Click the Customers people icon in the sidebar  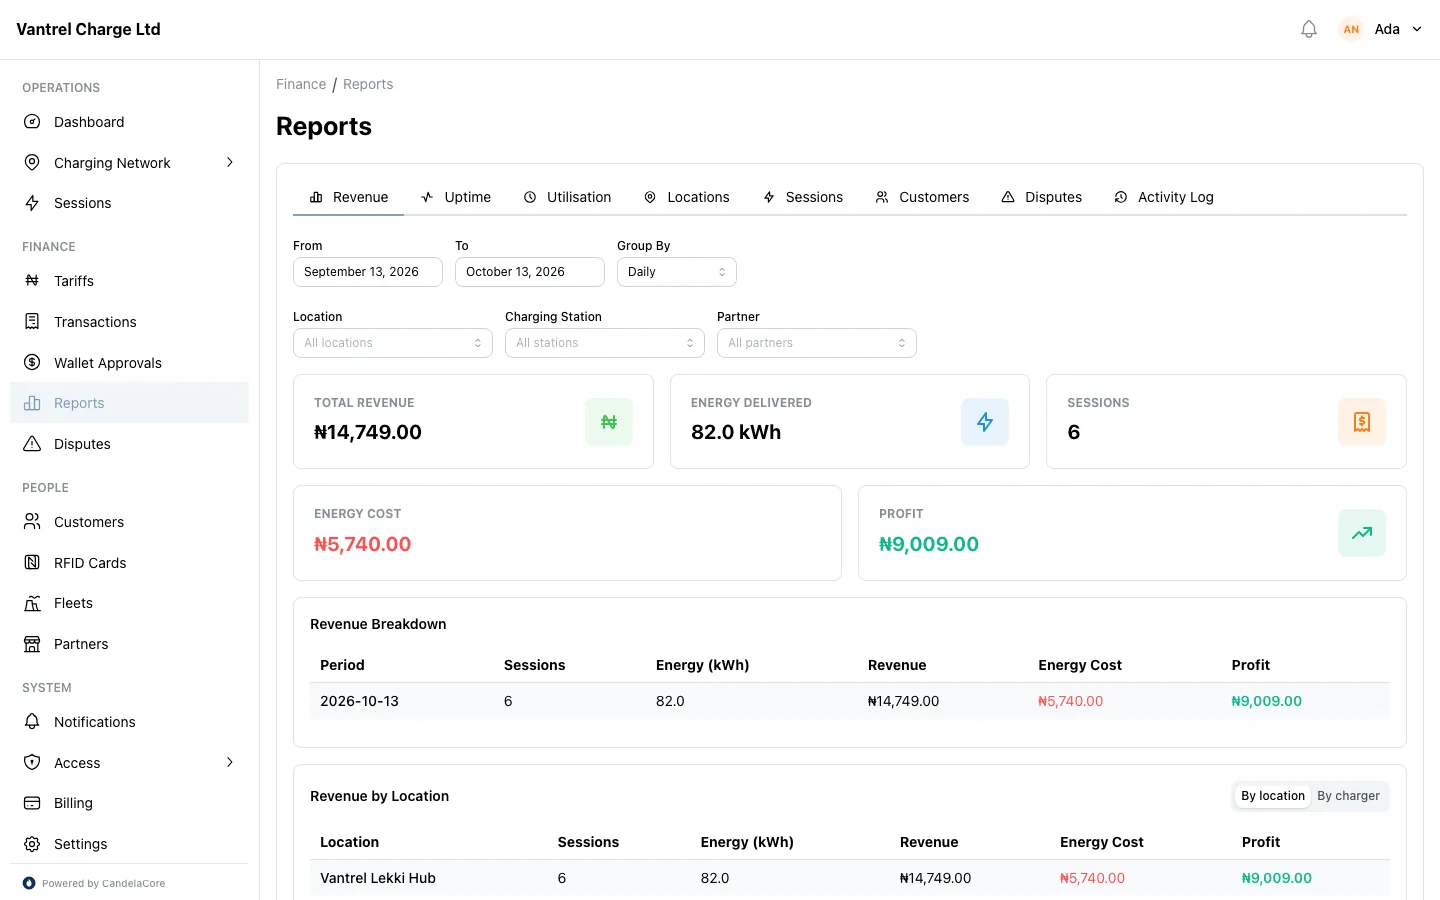coord(32,522)
